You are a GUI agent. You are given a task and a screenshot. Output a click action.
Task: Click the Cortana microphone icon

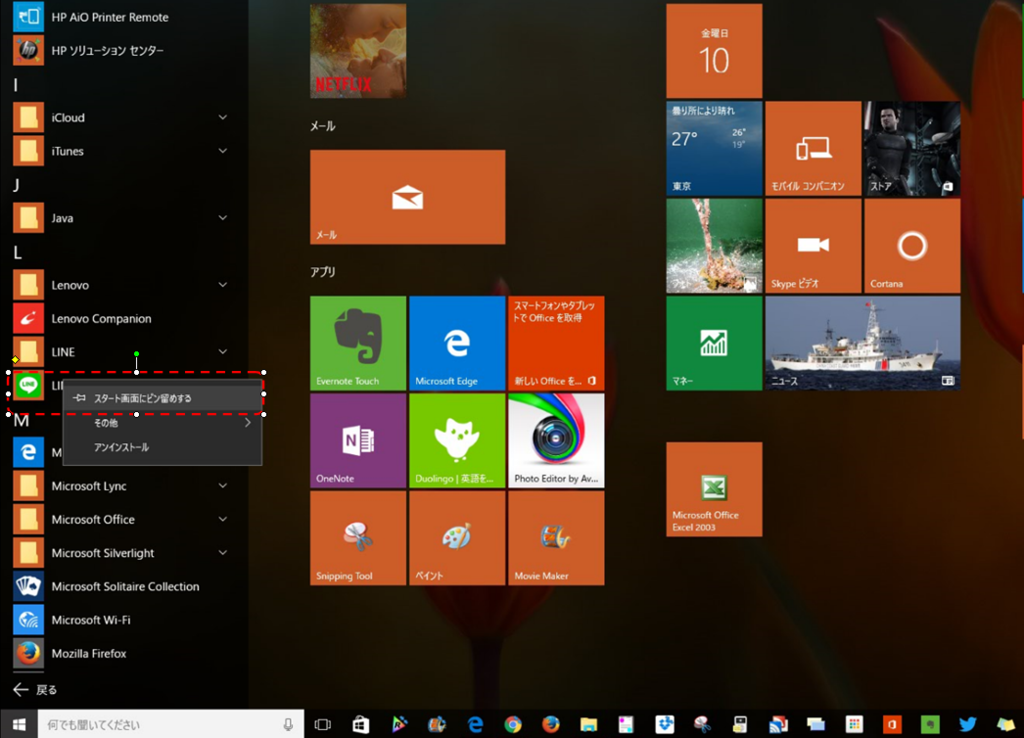pos(288,724)
